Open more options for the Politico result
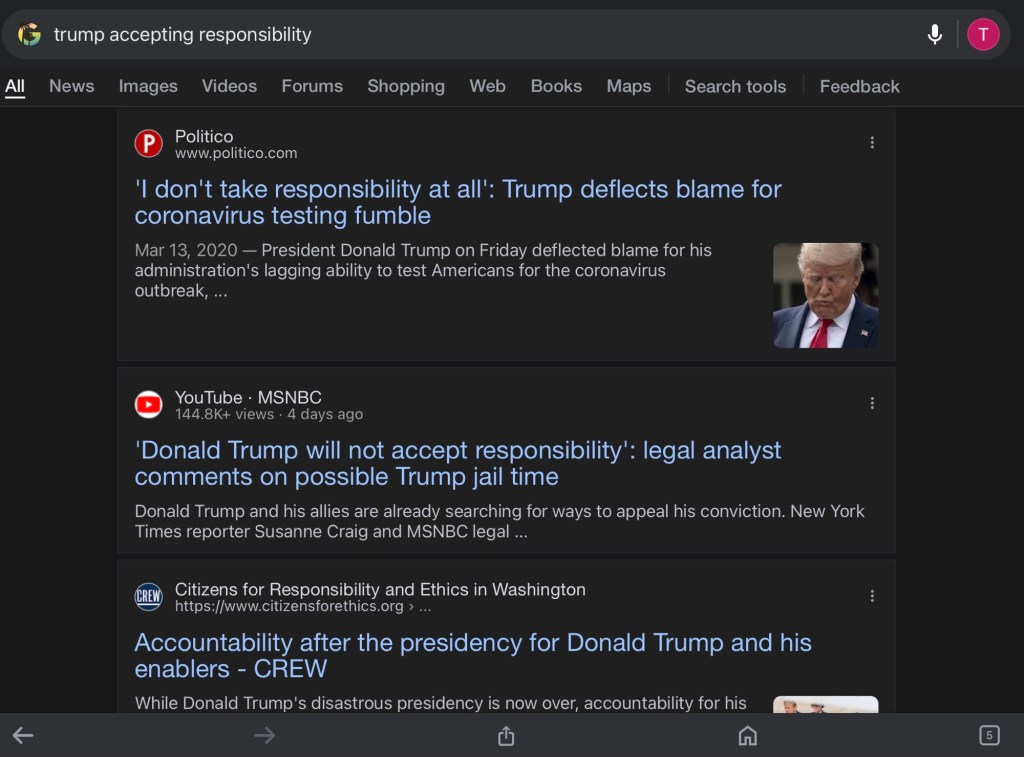1024x757 pixels. coord(872,143)
